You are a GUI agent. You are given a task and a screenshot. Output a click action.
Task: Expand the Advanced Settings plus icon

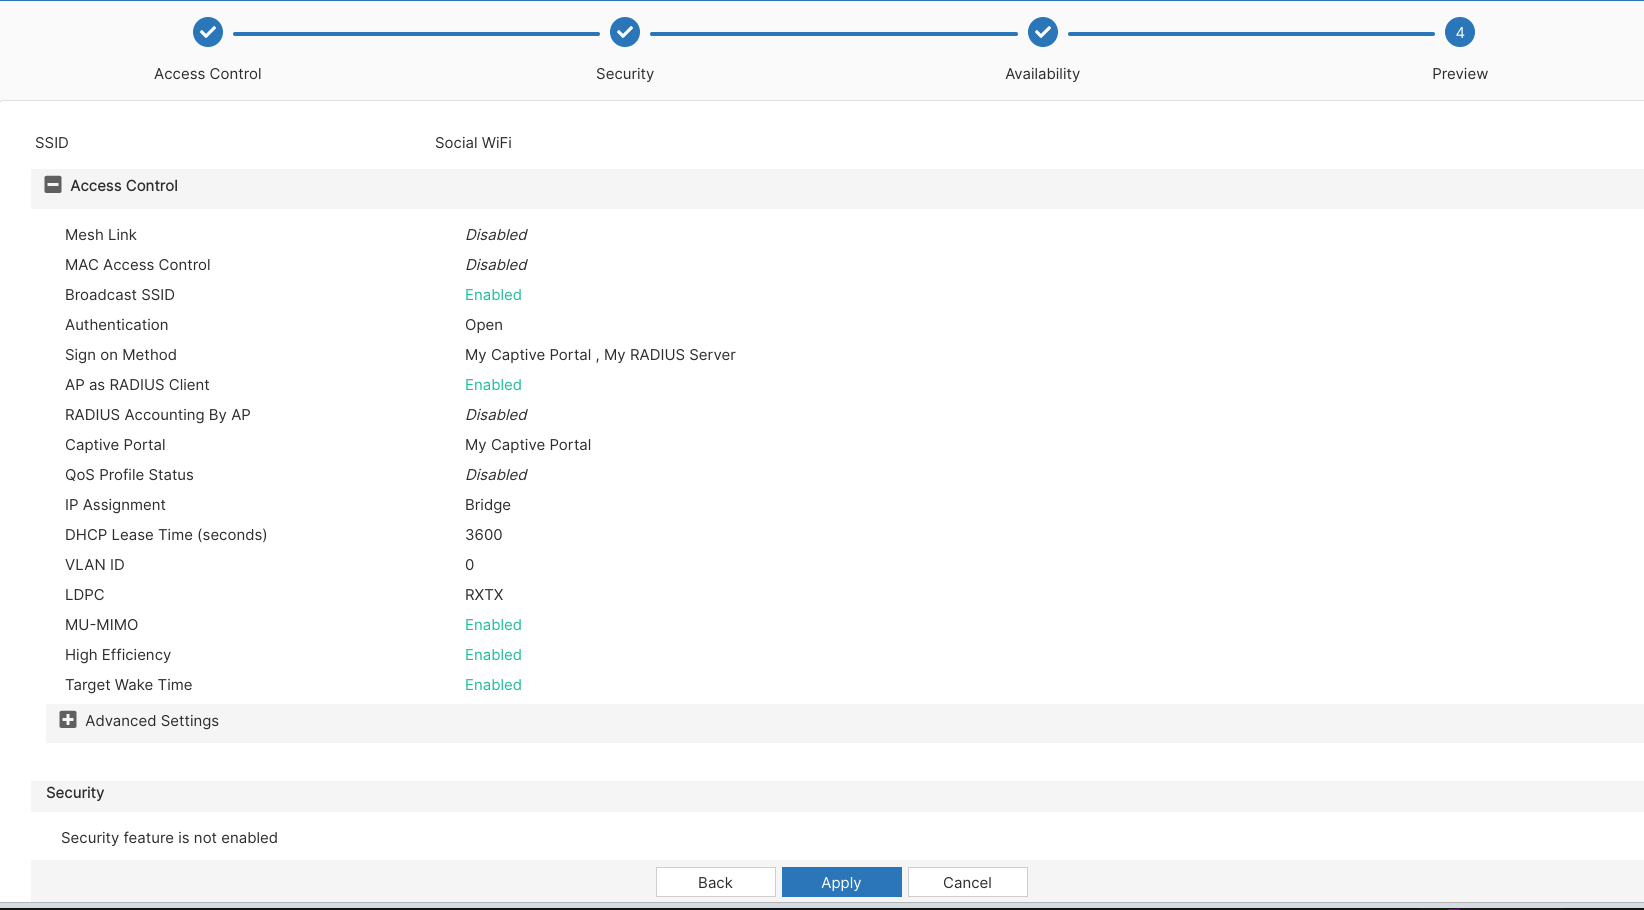pos(68,720)
